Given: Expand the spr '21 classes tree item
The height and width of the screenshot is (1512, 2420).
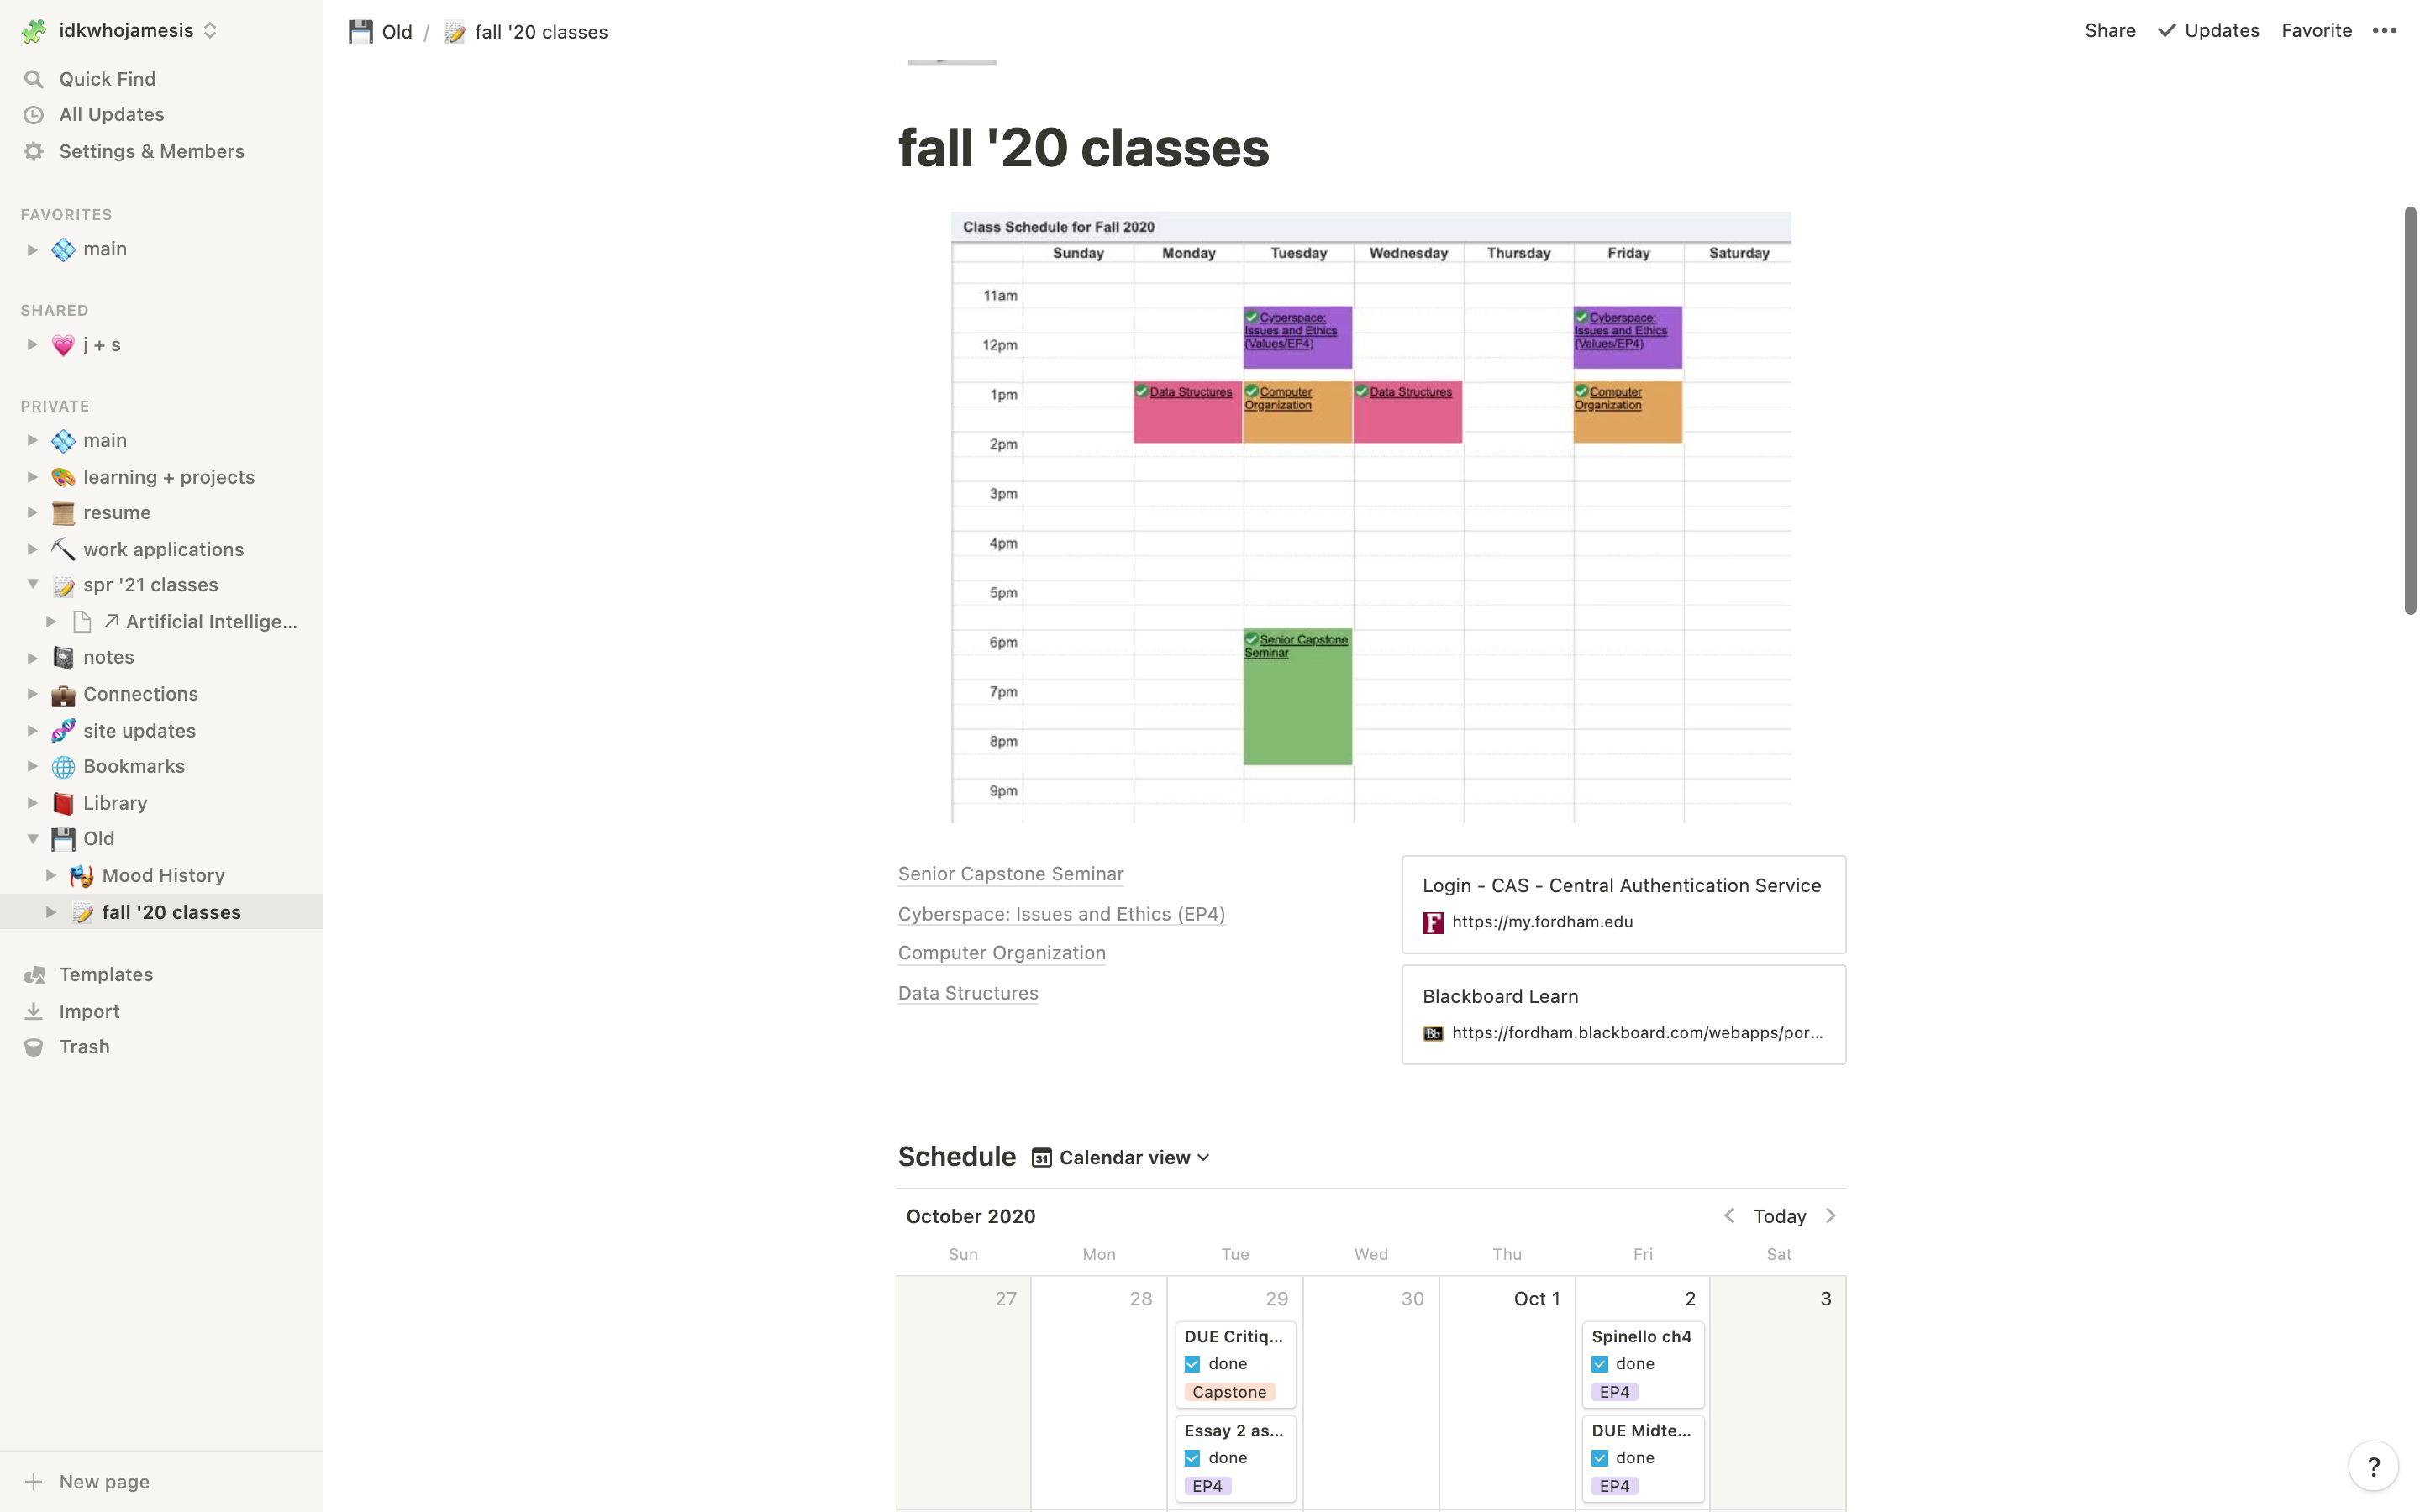Looking at the screenshot, I should (x=31, y=584).
